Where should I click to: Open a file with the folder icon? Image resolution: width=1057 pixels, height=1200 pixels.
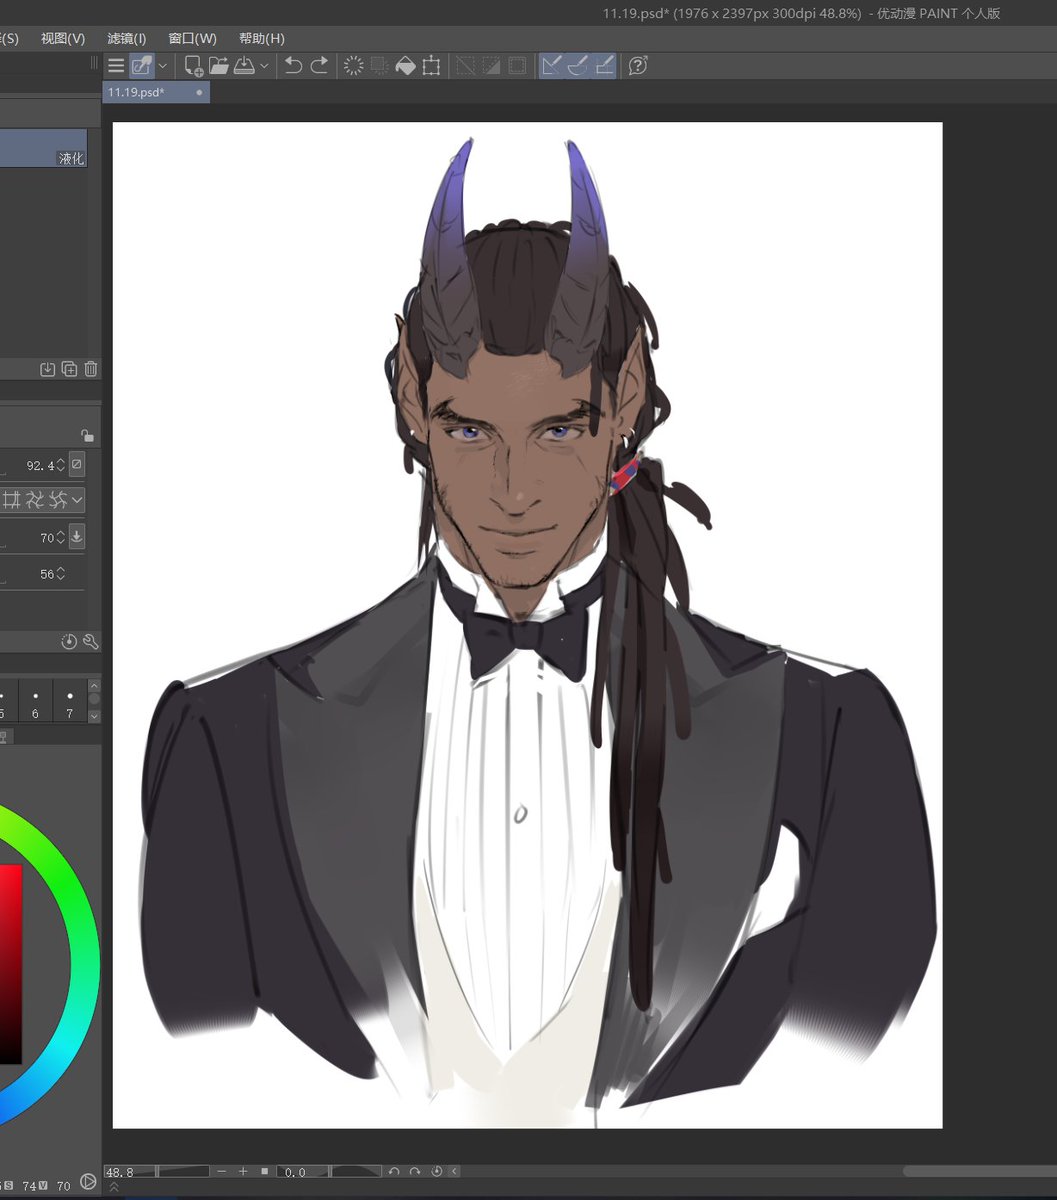219,66
